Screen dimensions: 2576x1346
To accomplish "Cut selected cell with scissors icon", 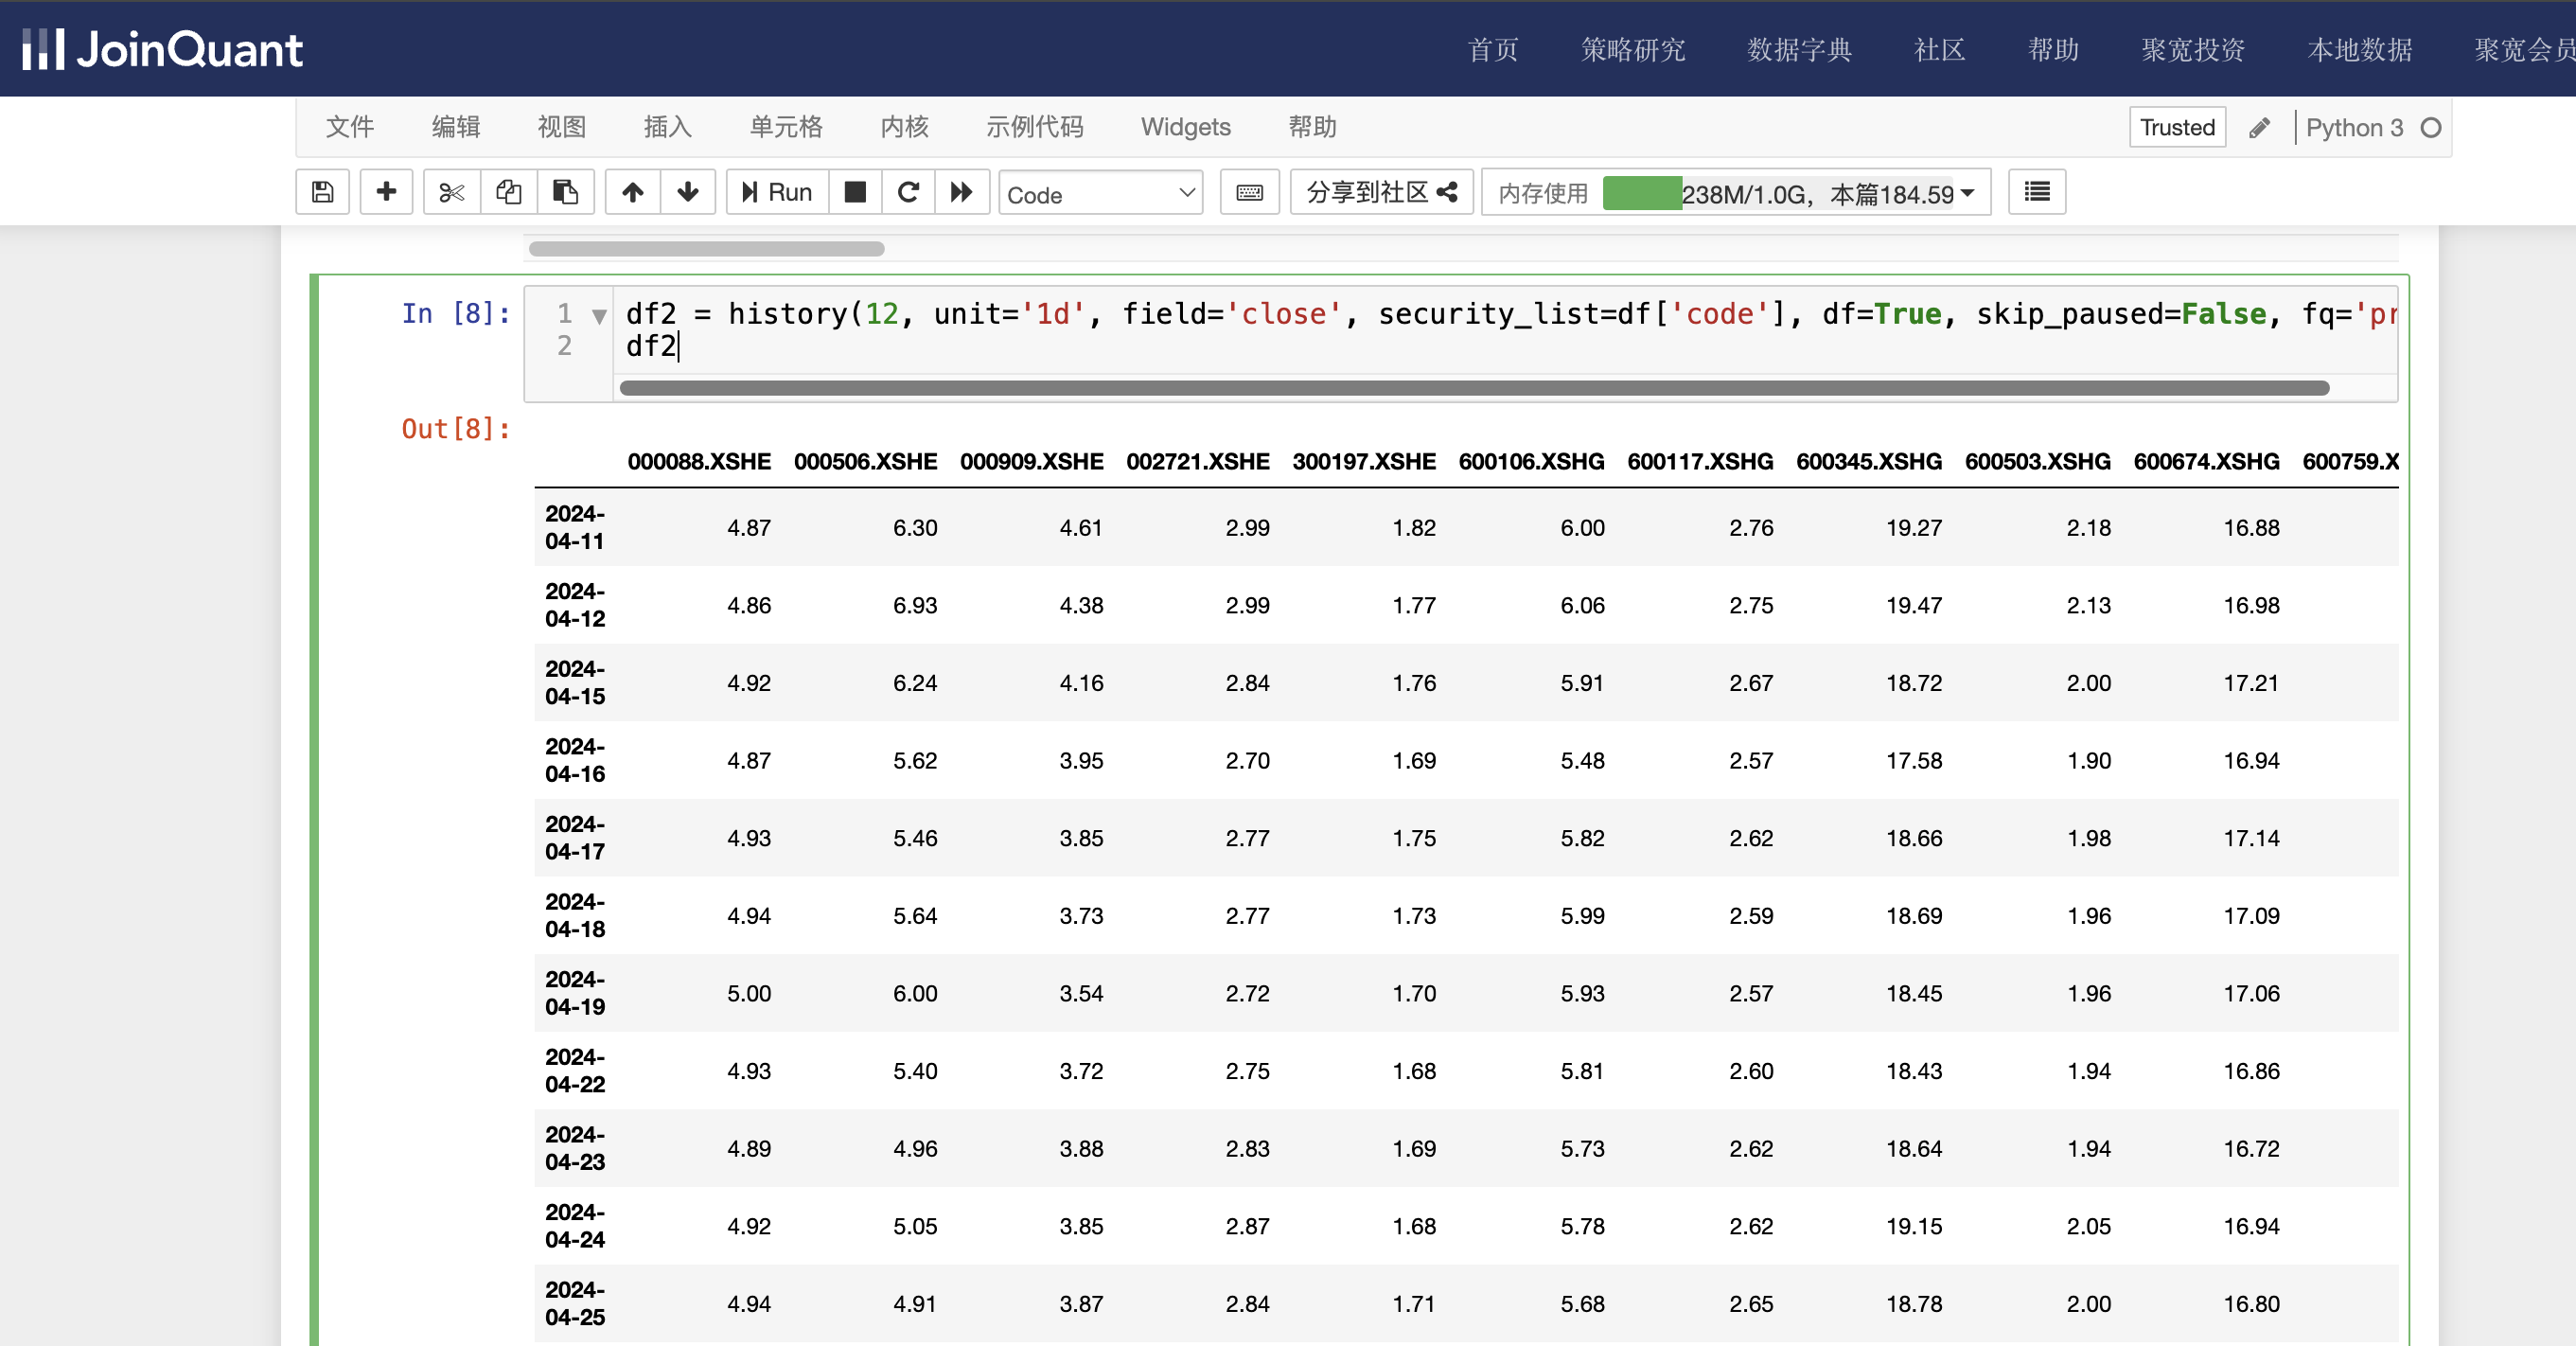I will pyautogui.click(x=452, y=192).
